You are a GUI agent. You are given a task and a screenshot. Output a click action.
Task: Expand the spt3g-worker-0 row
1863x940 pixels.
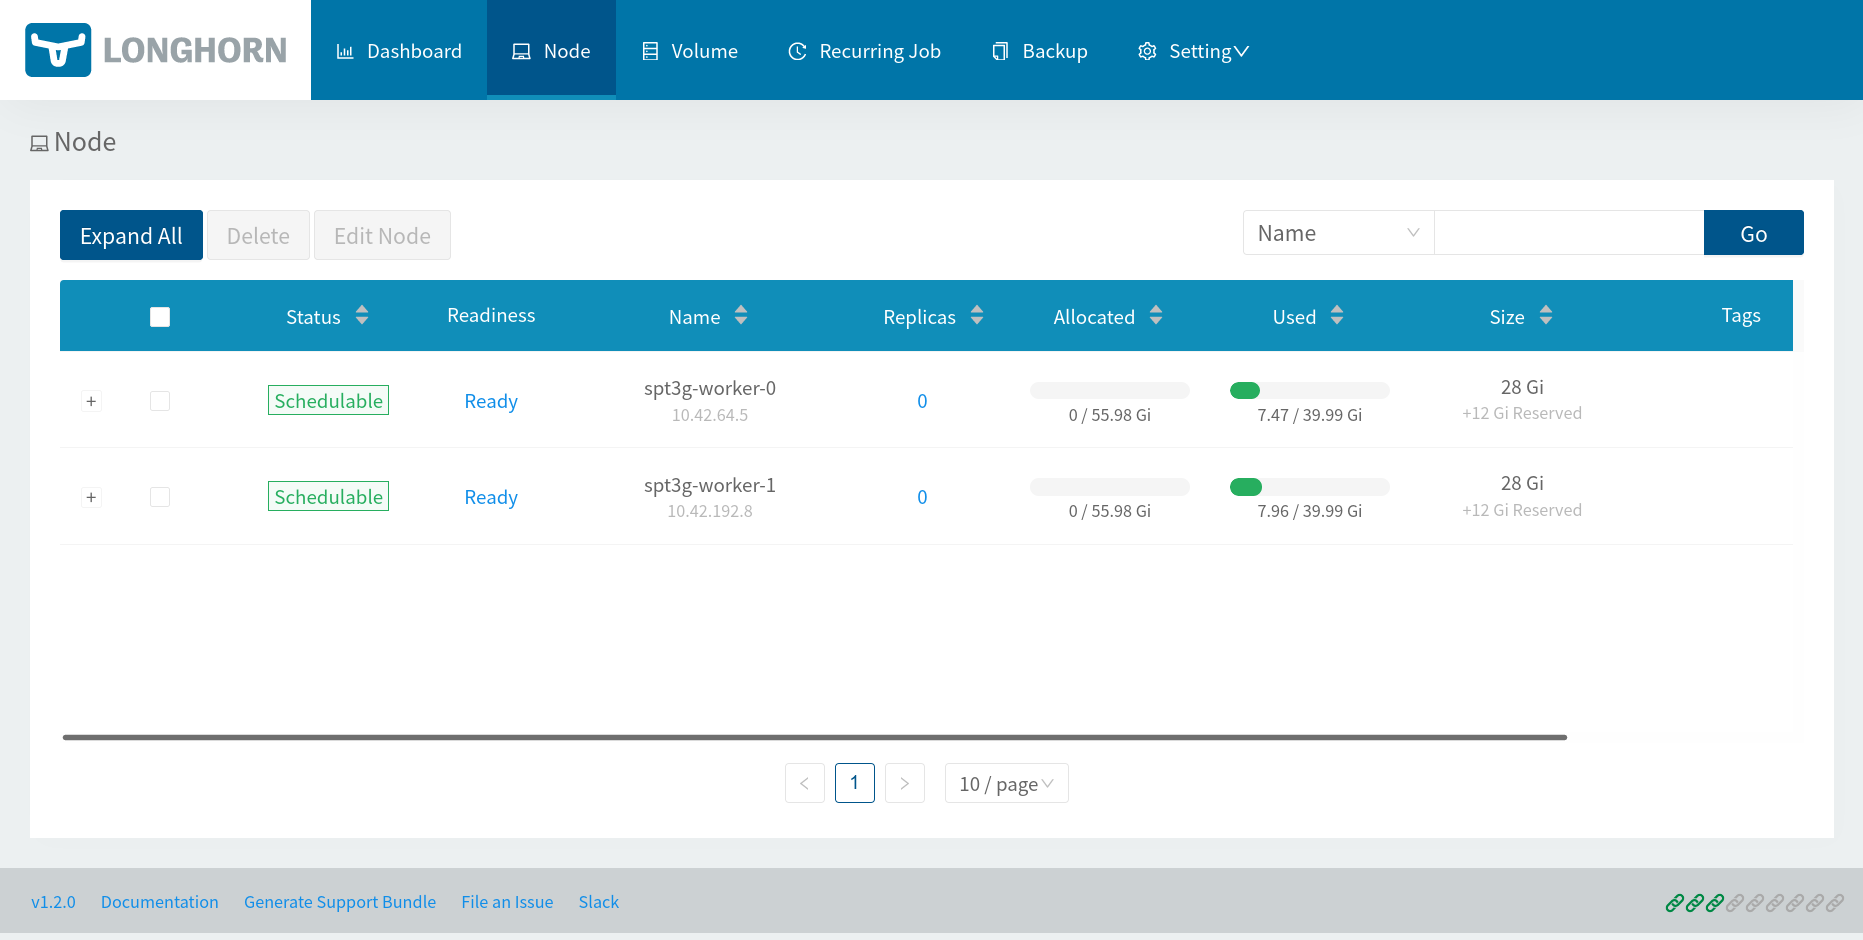91,401
